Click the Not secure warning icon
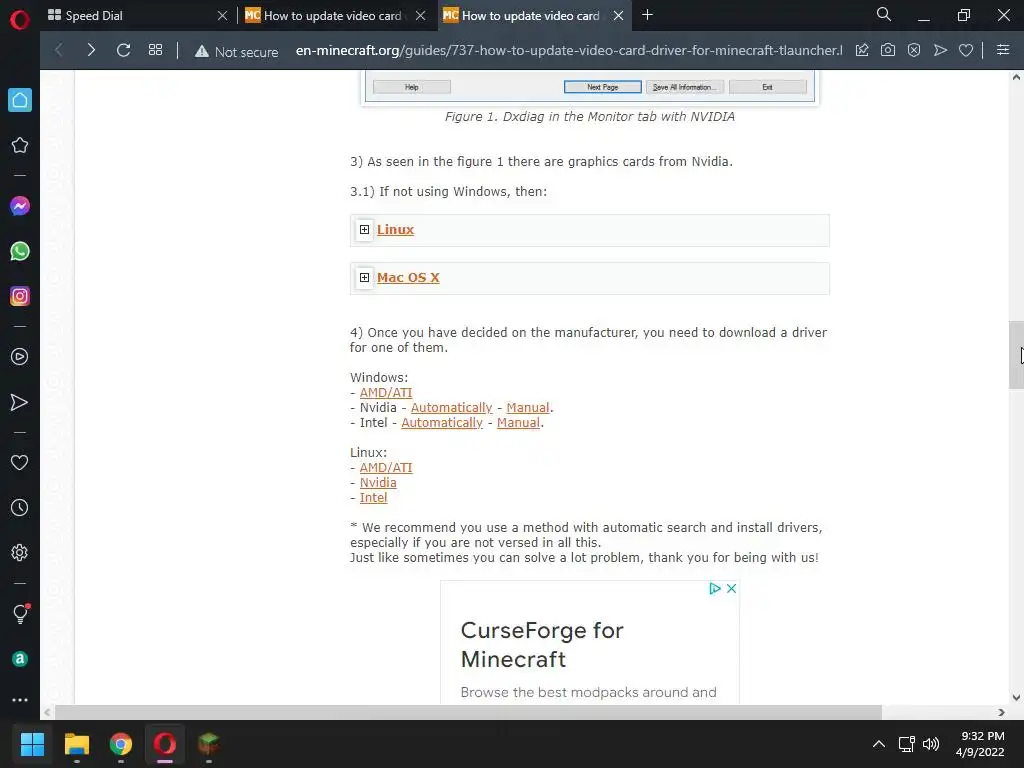1024x768 pixels. [x=202, y=51]
